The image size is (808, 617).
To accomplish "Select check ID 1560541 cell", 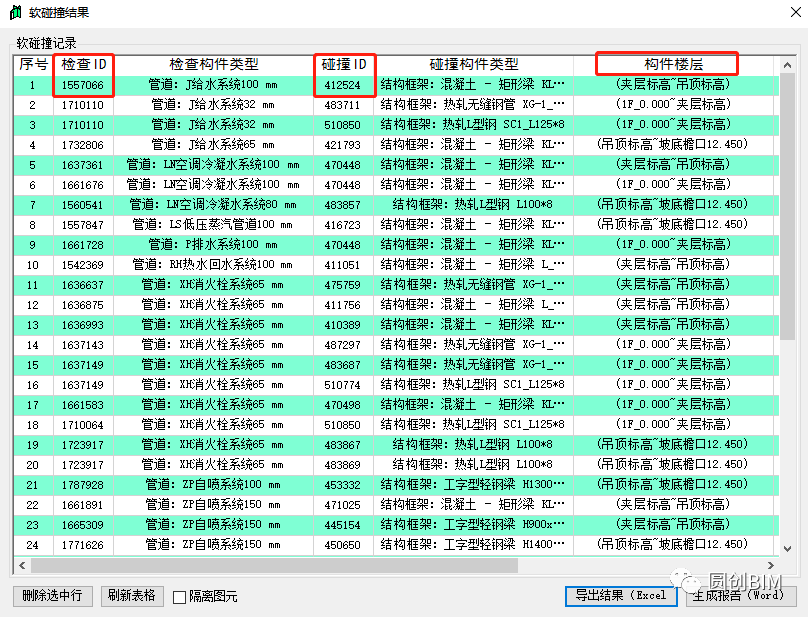I will point(83,205).
